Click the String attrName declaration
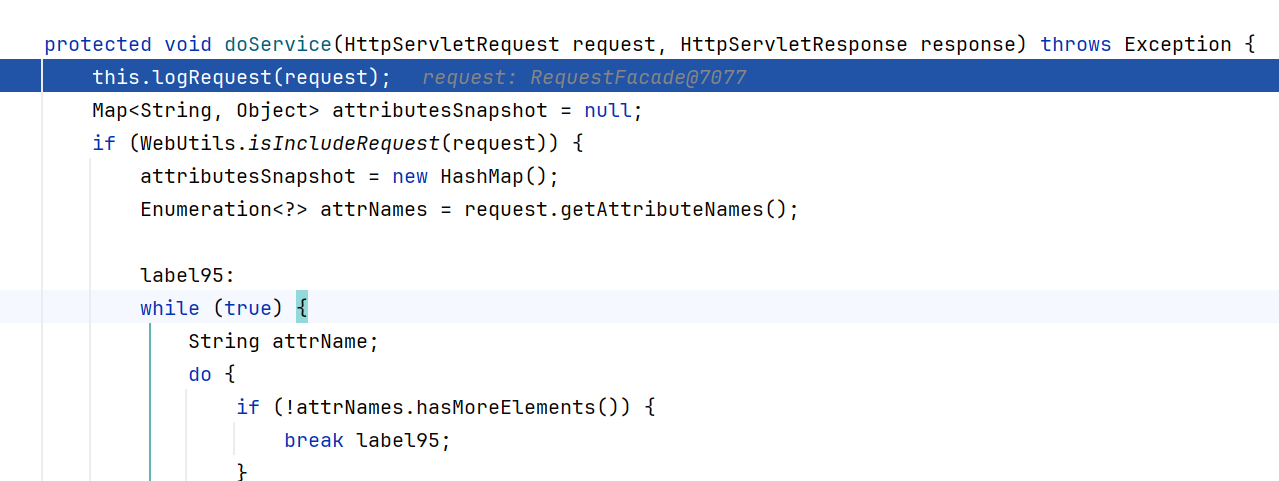1279x481 pixels. tap(284, 341)
